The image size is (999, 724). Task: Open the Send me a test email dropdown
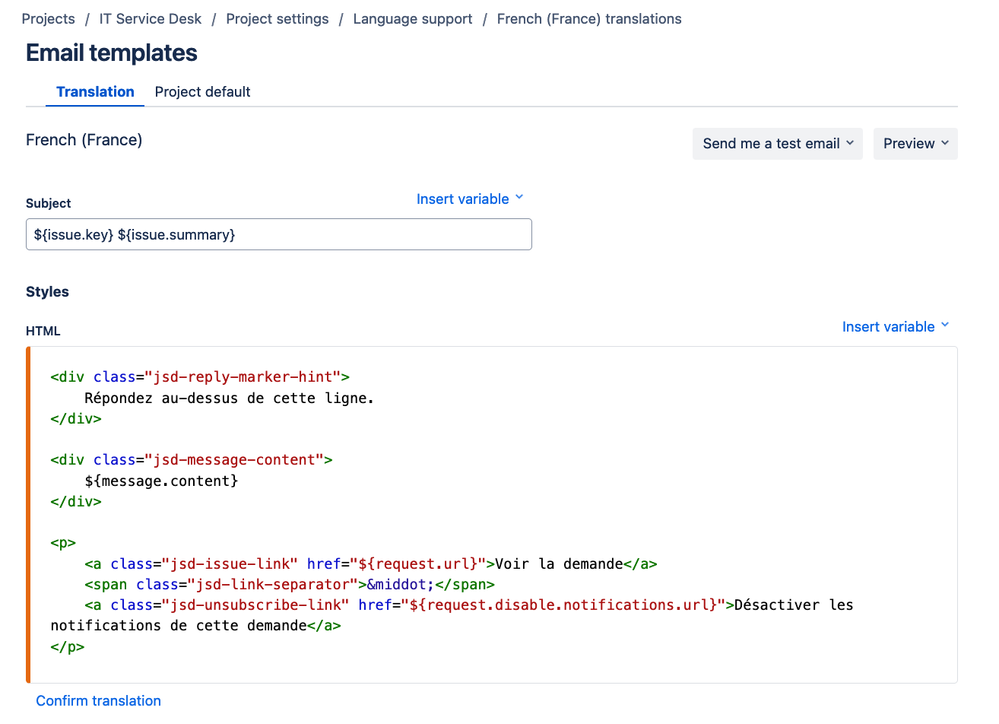click(777, 143)
